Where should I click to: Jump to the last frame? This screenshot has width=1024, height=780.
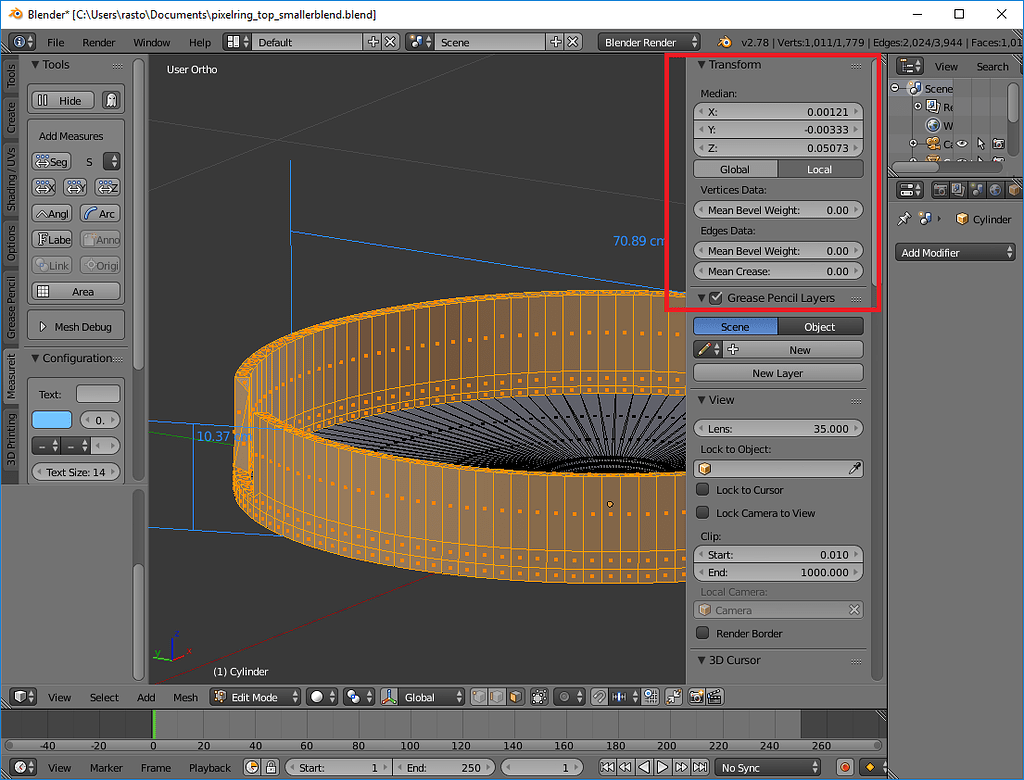(700, 767)
